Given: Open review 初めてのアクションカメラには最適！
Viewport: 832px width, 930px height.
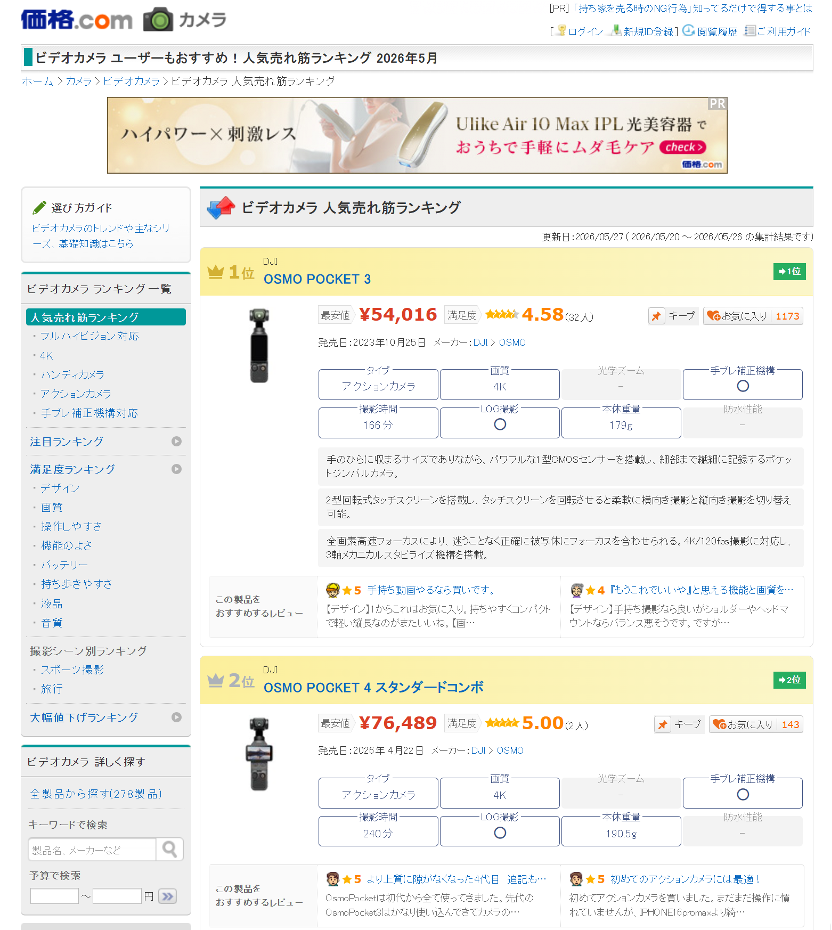Looking at the screenshot, I should coord(686,880).
